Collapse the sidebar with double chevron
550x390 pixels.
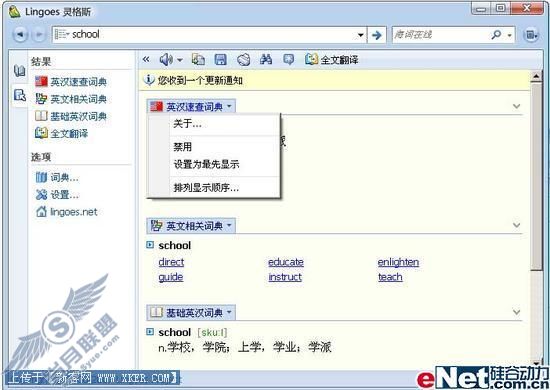click(146, 59)
